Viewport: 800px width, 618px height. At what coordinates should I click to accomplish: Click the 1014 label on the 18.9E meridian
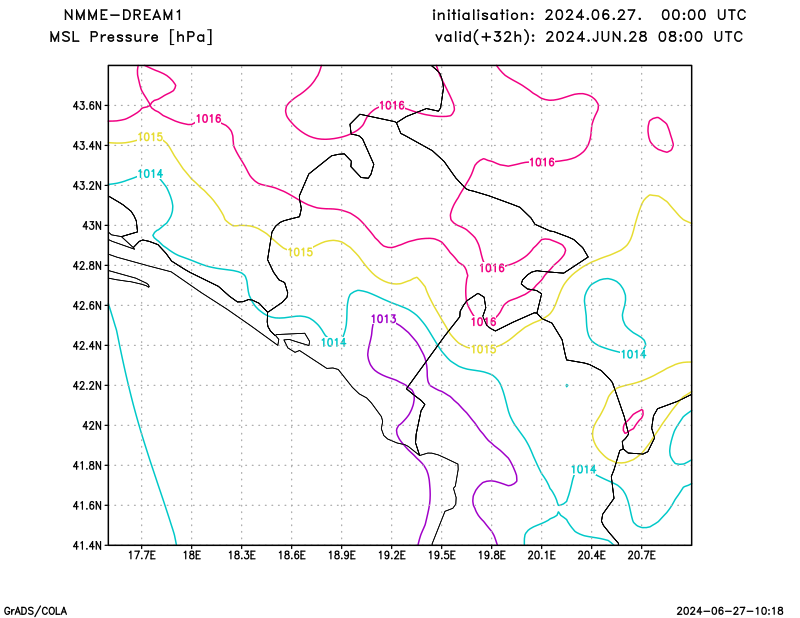pos(334,342)
